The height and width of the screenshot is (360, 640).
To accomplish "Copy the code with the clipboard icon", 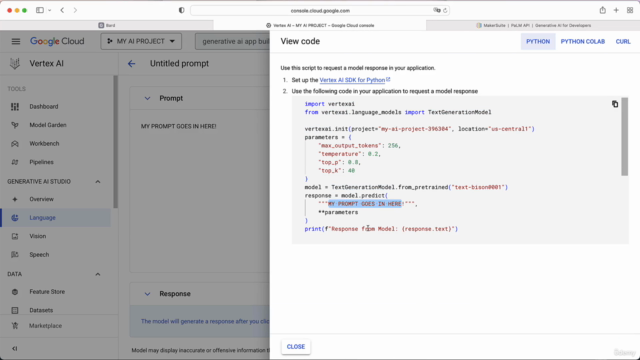I will [615, 104].
